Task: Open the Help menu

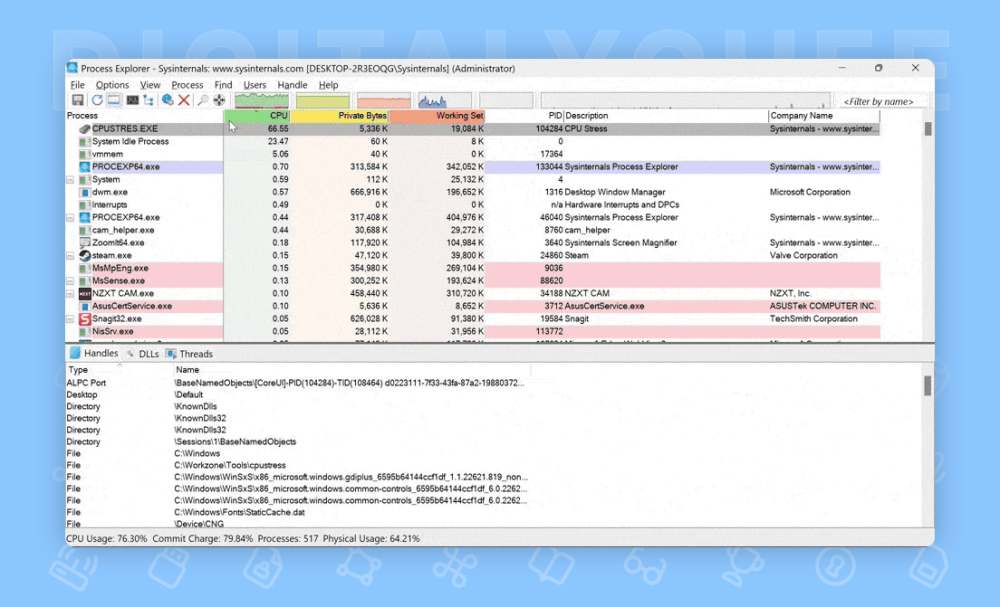Action: click(x=328, y=85)
